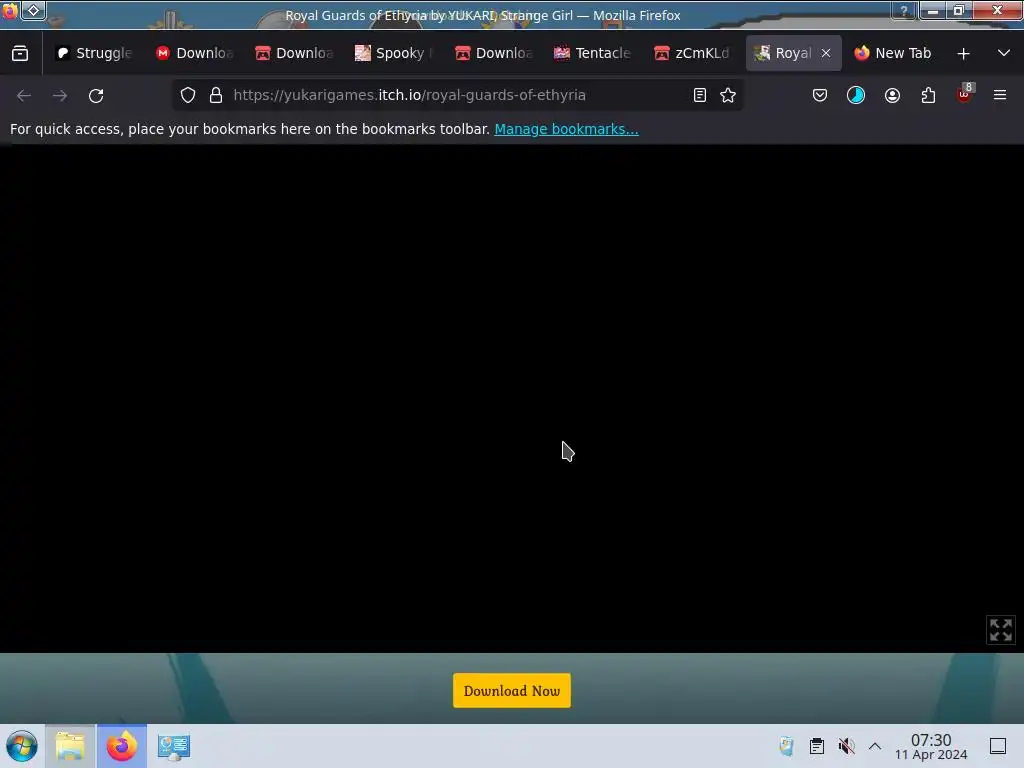Expand hidden system tray icons
This screenshot has height=768, width=1024.
tap(875, 746)
